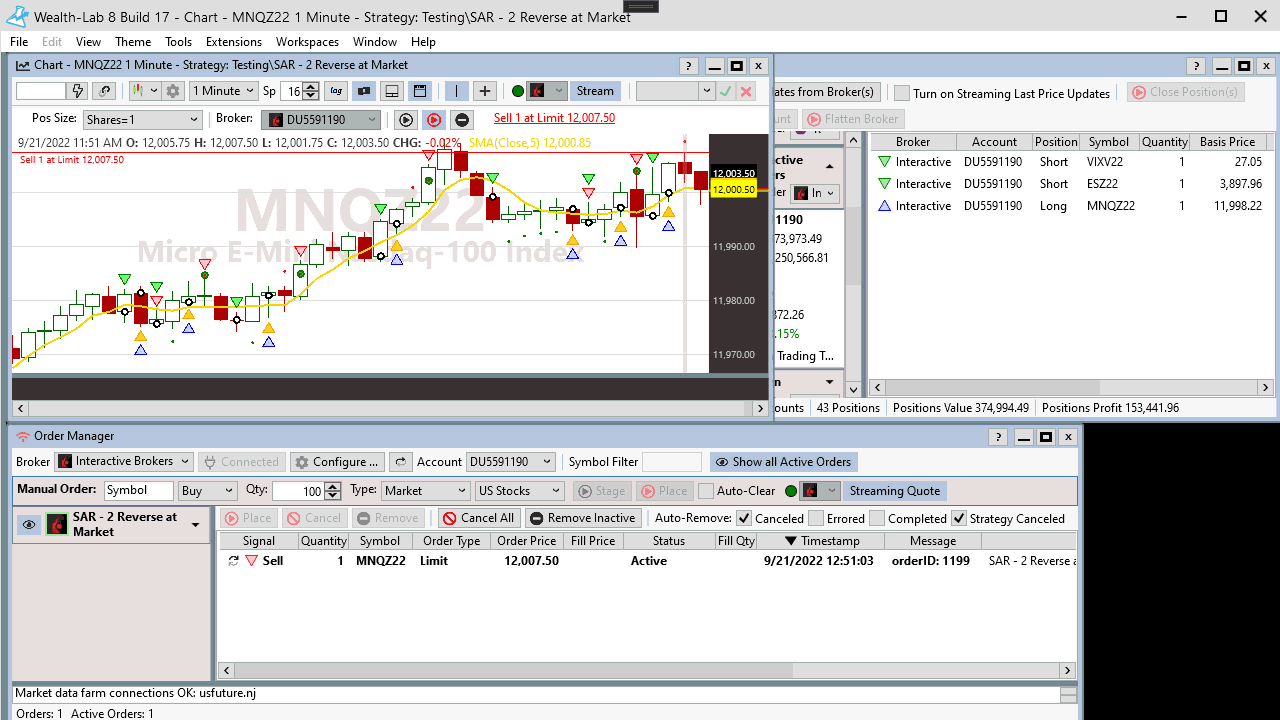Image resolution: width=1280 pixels, height=720 pixels.
Task: Click the Sell signal red triangle in order row
Action: (x=251, y=561)
